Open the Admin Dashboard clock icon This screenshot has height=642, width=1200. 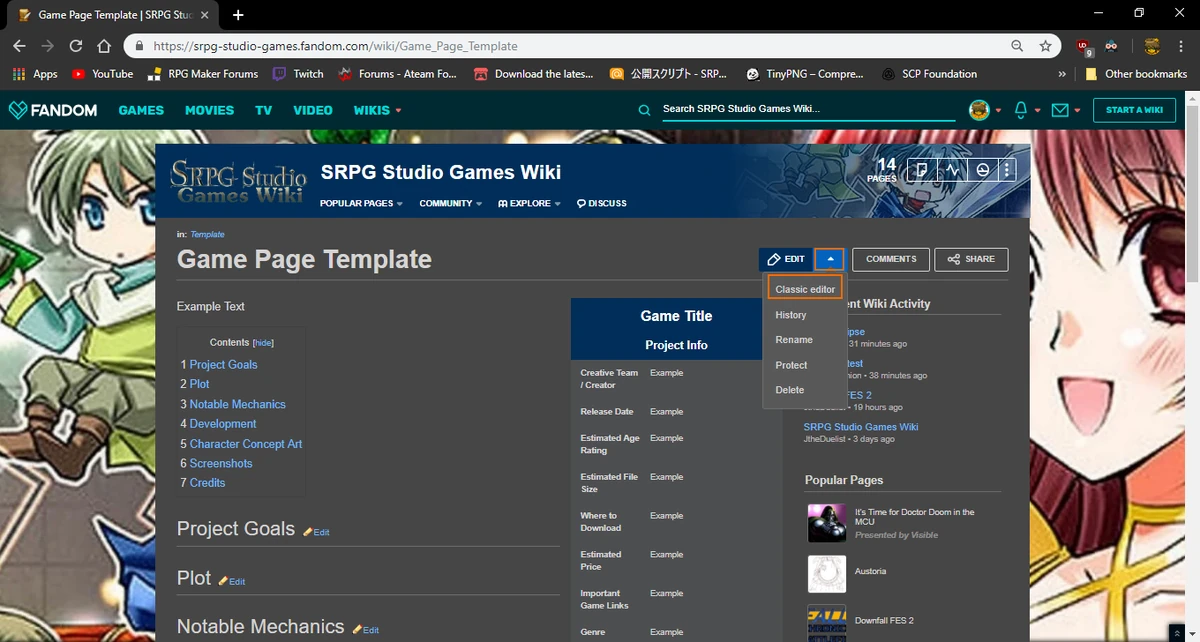(982, 169)
